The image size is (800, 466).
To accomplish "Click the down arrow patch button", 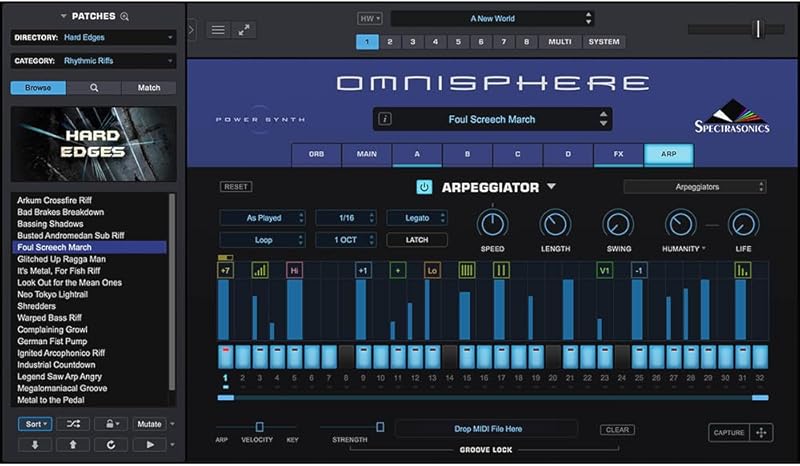I will tap(35, 445).
